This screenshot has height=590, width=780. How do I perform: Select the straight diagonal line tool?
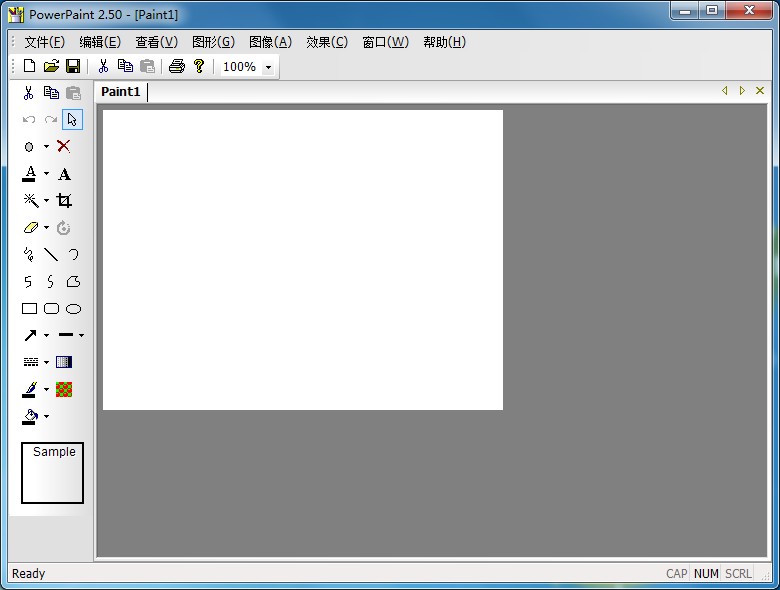click(51, 254)
